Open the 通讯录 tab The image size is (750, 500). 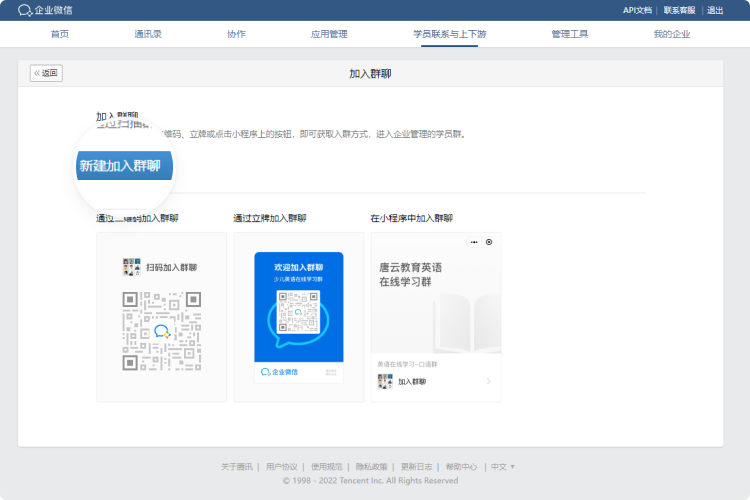148,34
